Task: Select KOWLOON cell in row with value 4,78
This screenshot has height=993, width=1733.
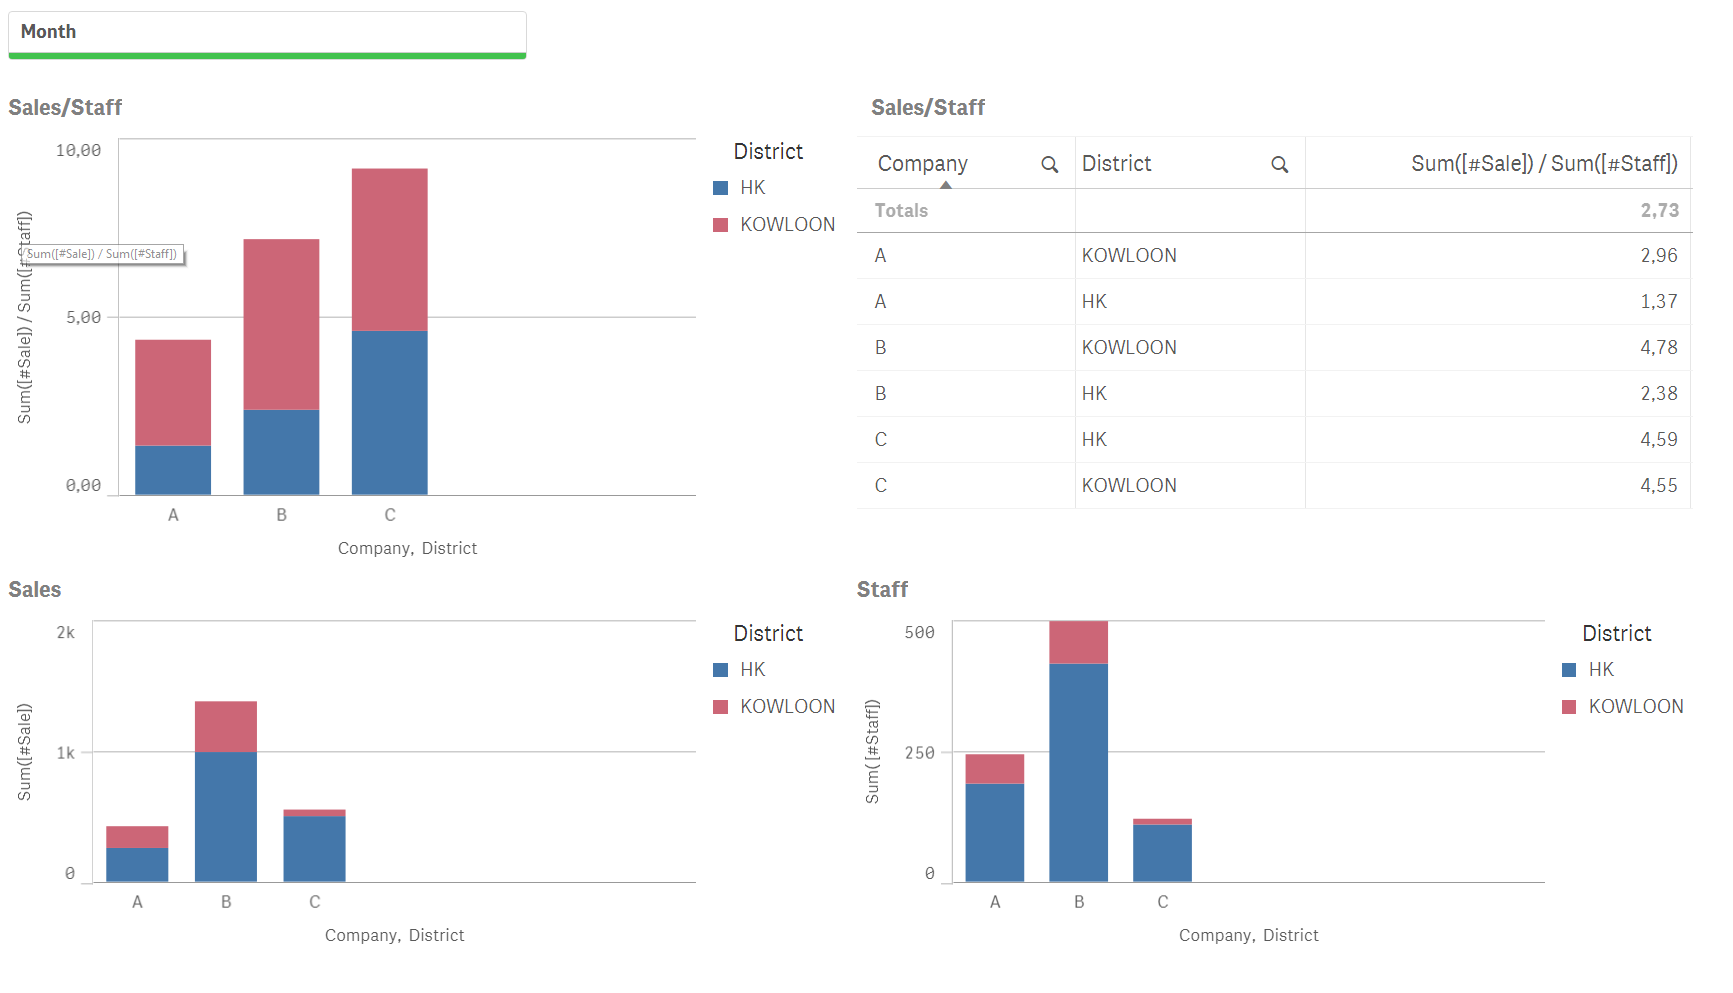Action: pos(1189,348)
